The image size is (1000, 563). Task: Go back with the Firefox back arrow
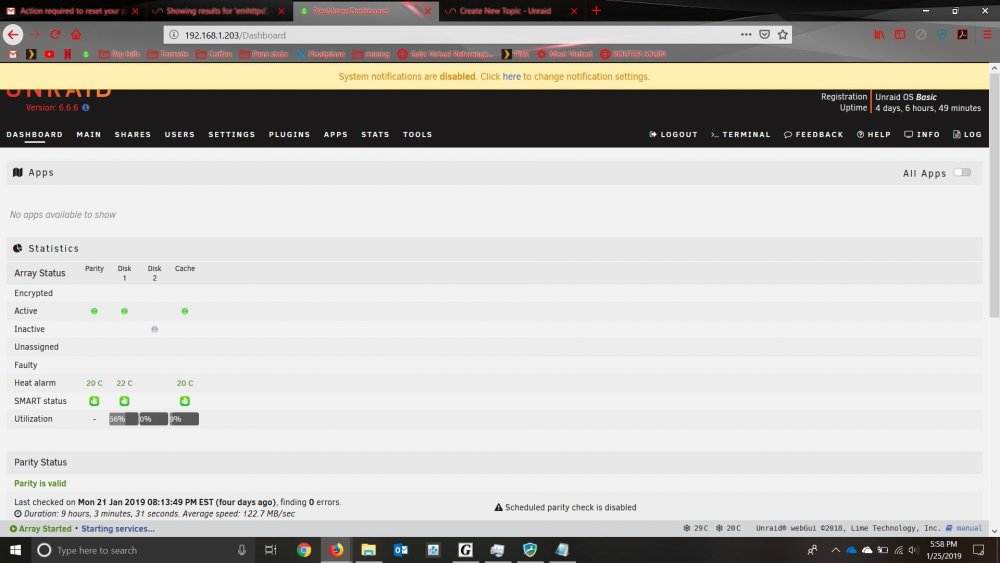(13, 34)
